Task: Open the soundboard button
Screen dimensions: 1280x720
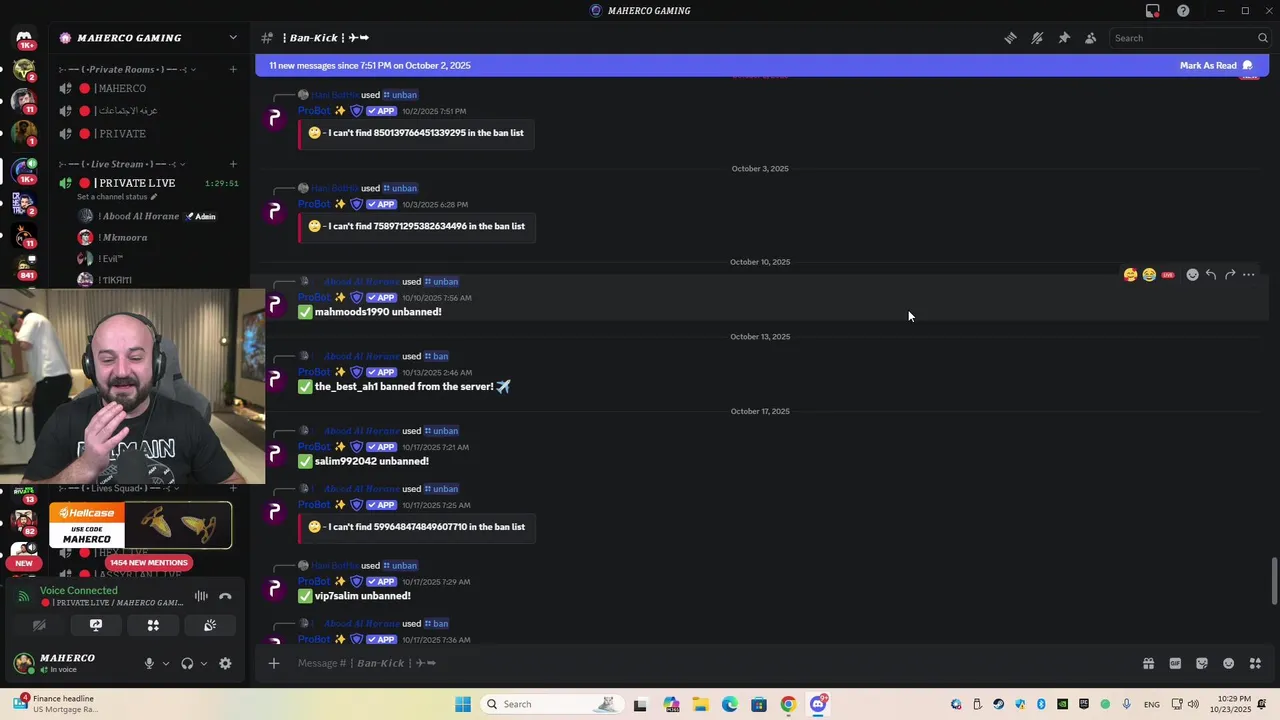Action: [x=210, y=625]
